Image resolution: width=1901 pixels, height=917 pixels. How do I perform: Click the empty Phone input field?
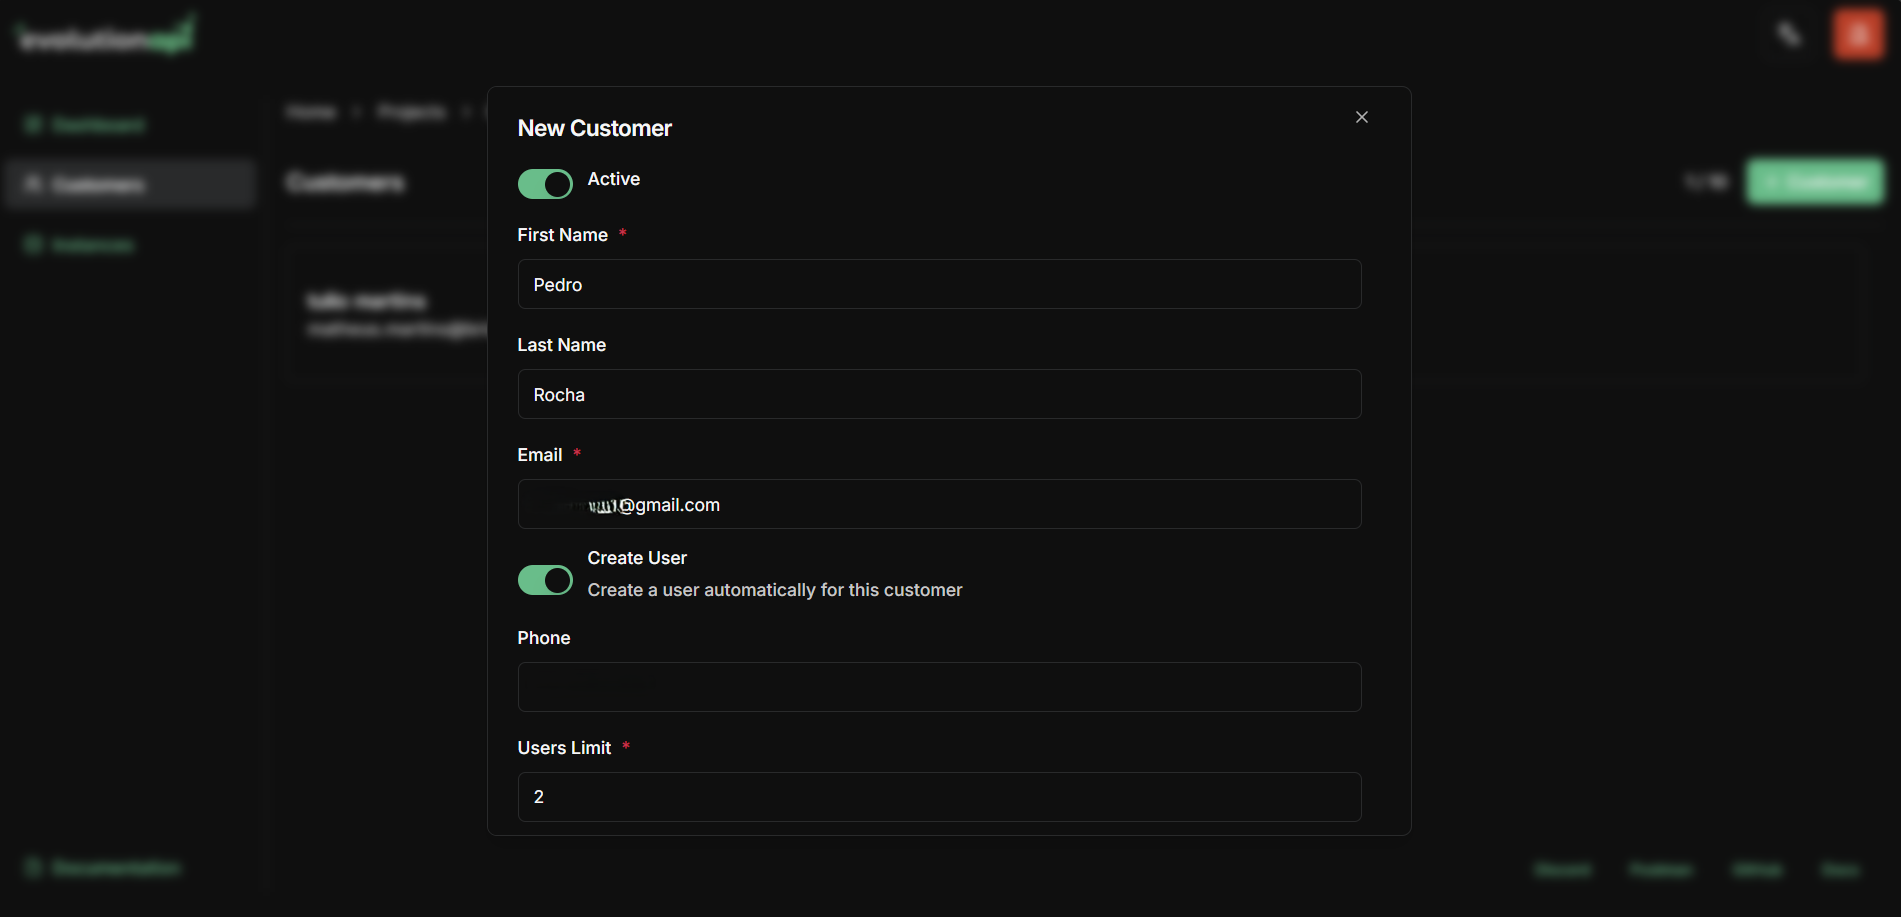pos(938,687)
